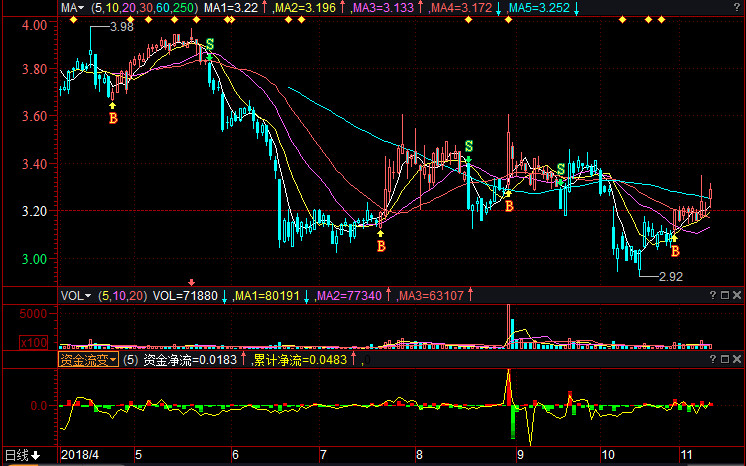Click the volume MA1=80191 value

[267, 296]
